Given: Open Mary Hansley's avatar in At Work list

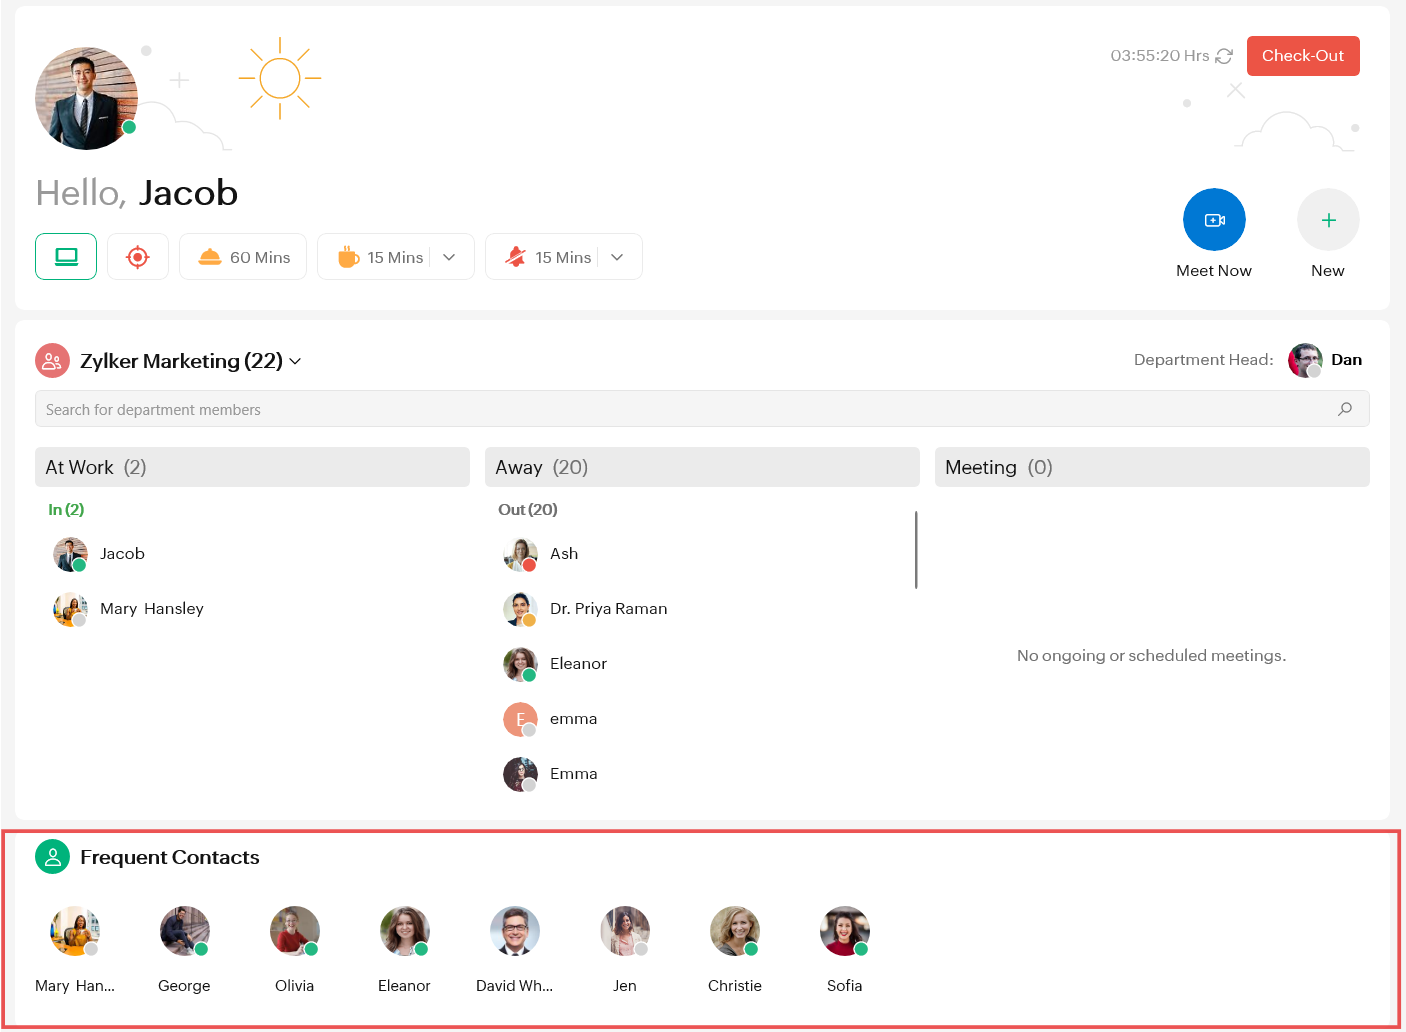Looking at the screenshot, I should 70,609.
